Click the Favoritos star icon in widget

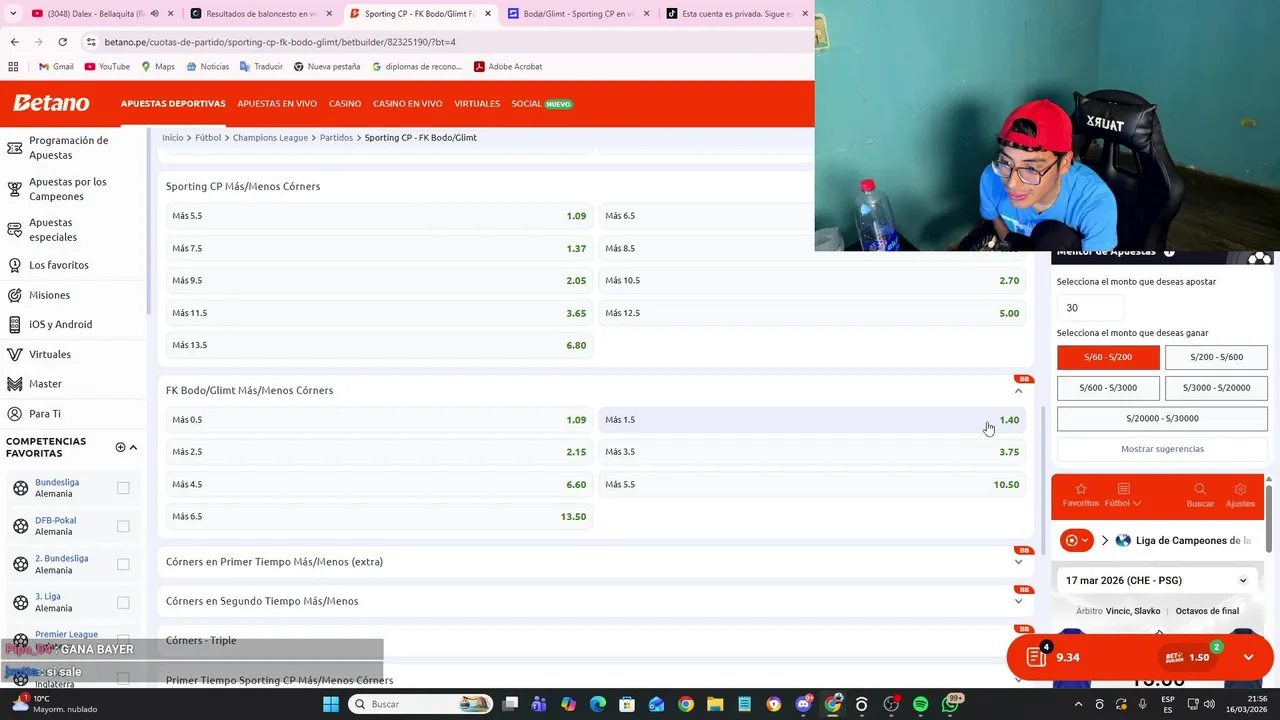[1080, 489]
